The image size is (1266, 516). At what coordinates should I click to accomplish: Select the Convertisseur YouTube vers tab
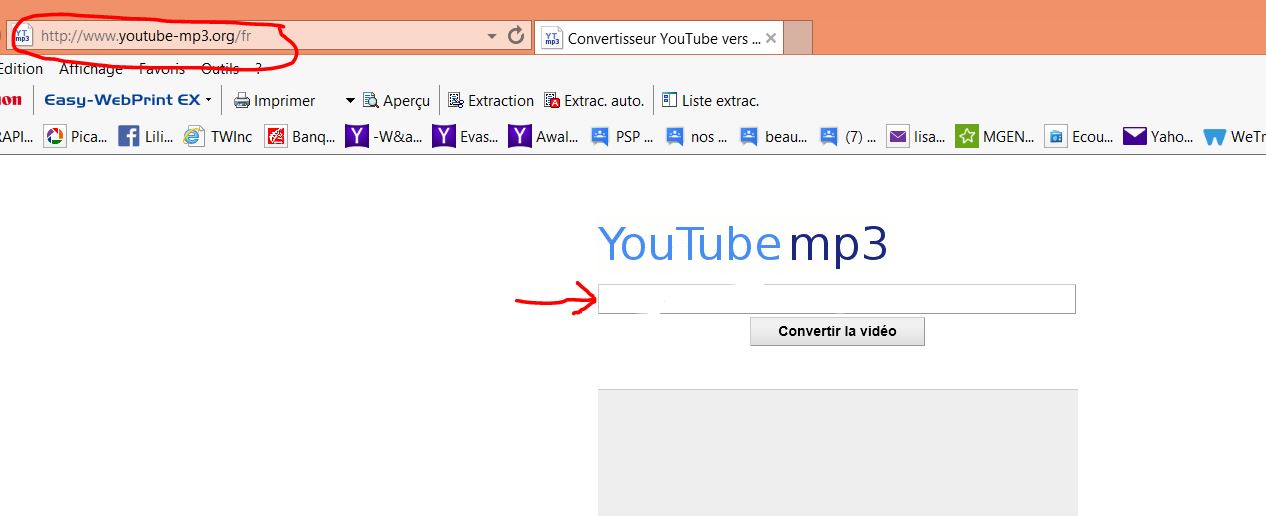point(658,39)
